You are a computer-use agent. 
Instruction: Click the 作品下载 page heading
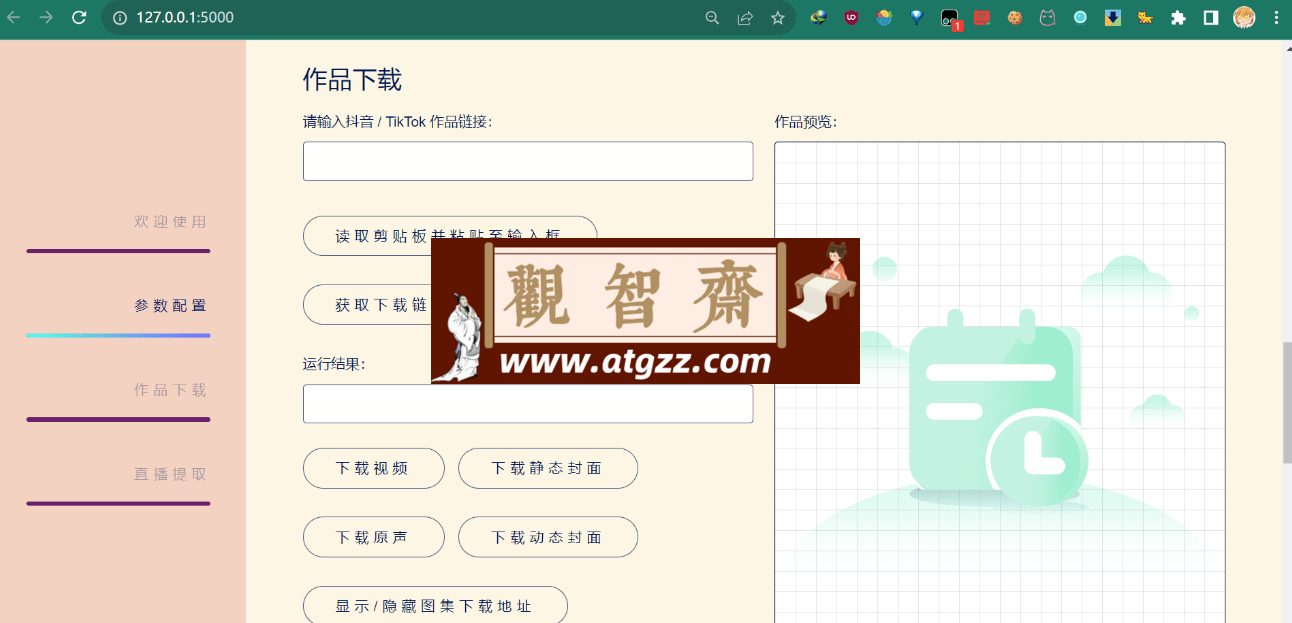coord(352,79)
